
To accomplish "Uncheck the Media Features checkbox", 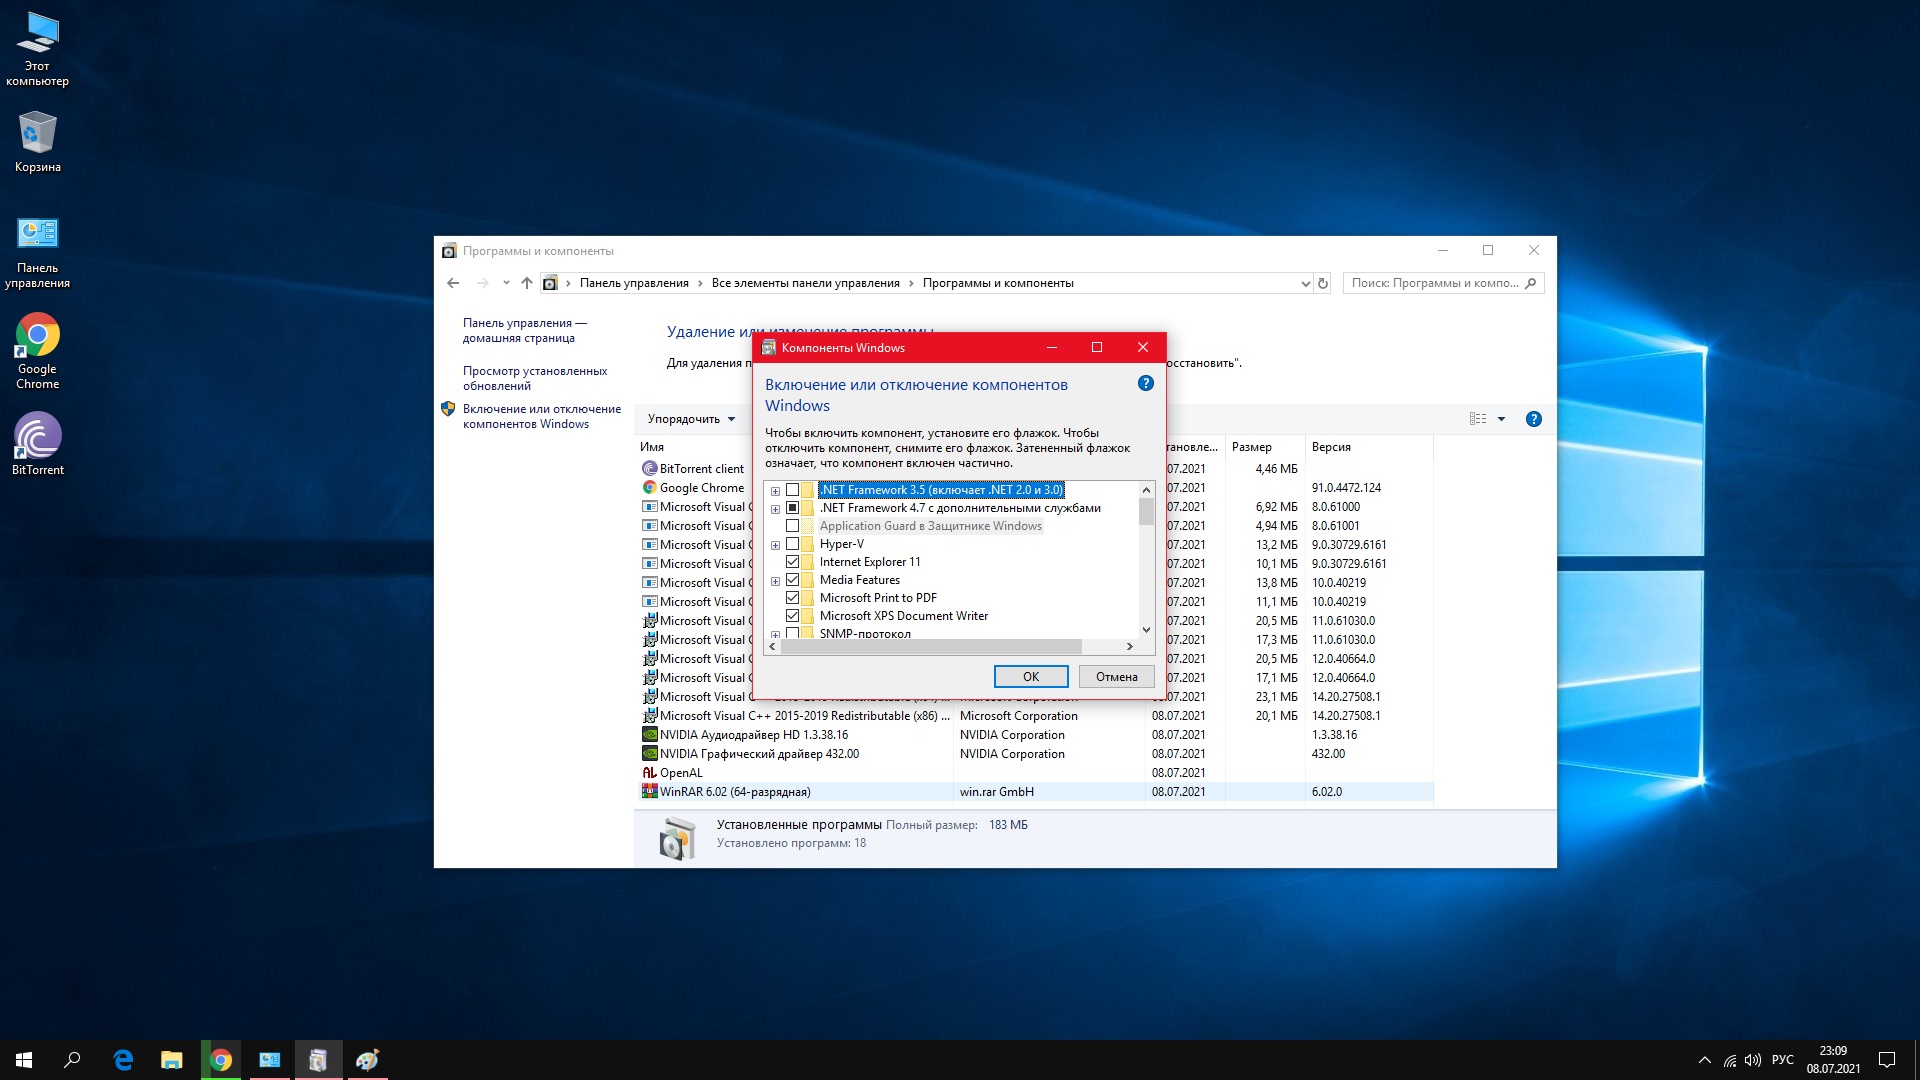I will 793,580.
